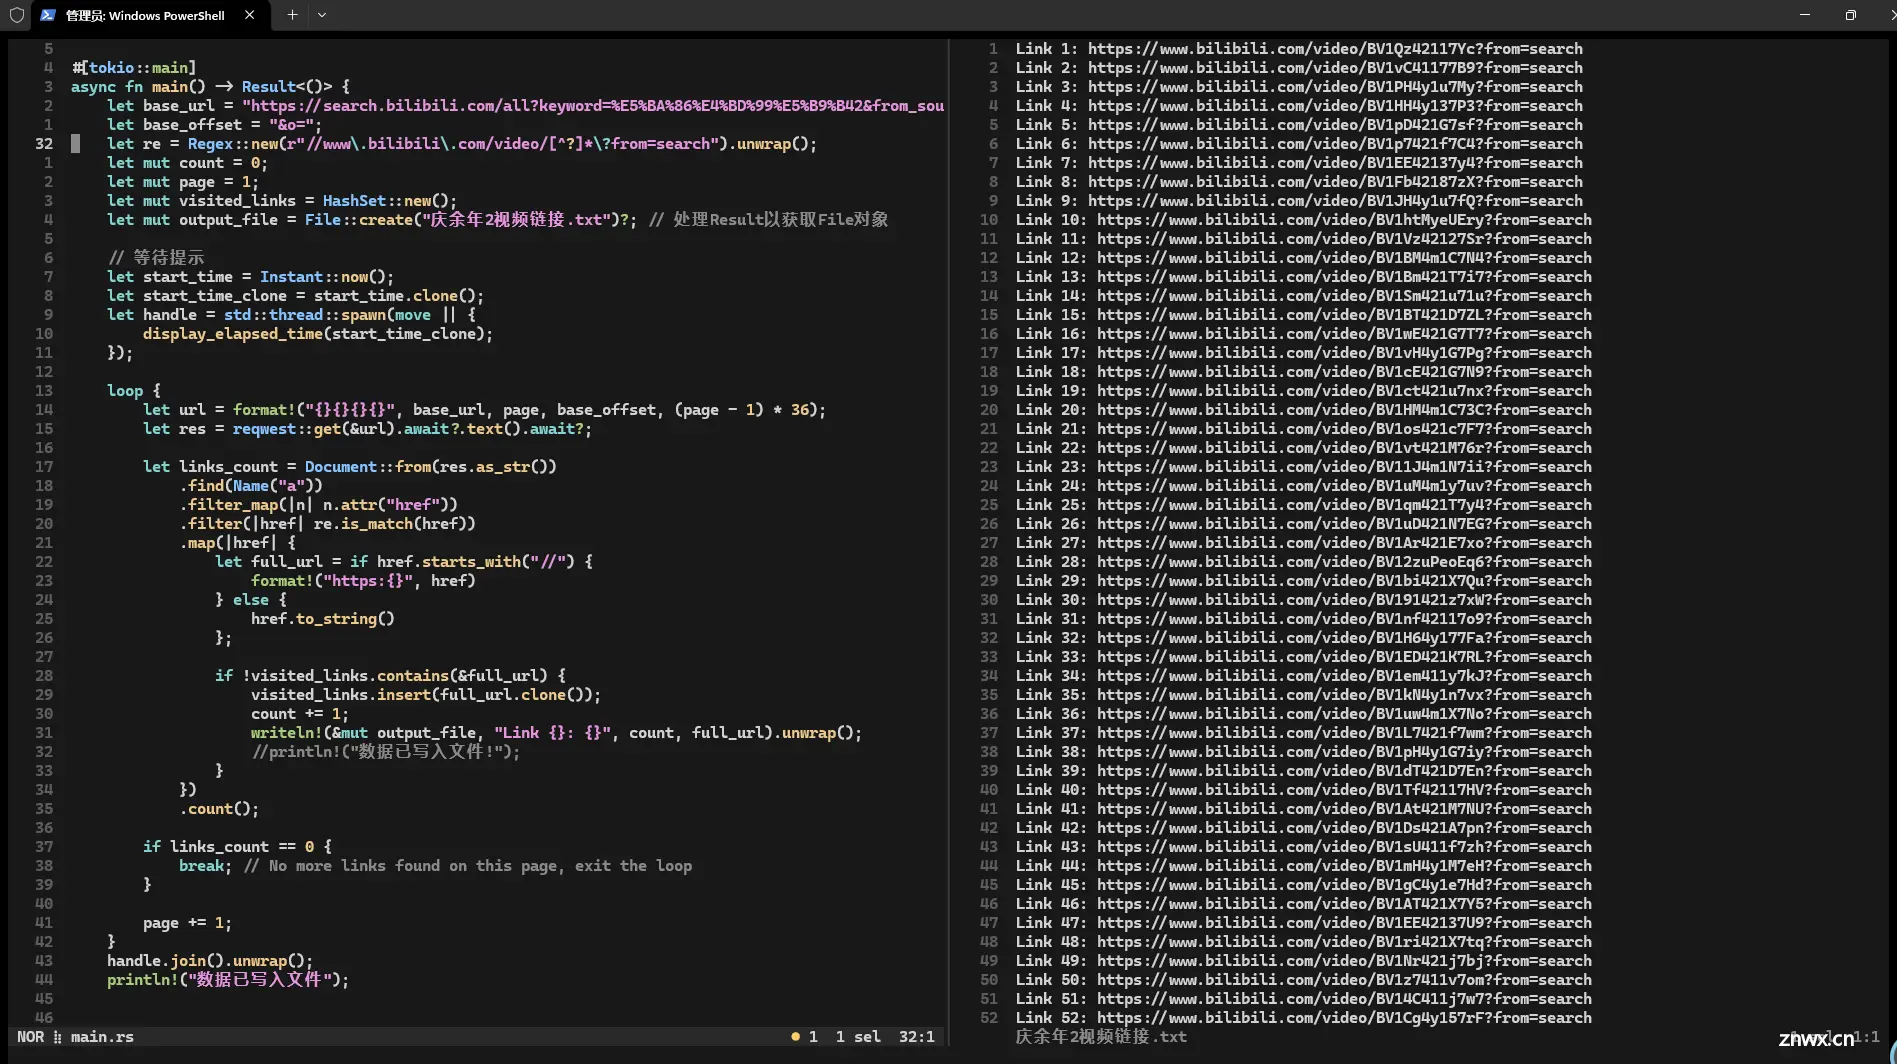Click the Link 10 URL in right pane
This screenshot has width=1897, height=1064.
tap(1344, 219)
